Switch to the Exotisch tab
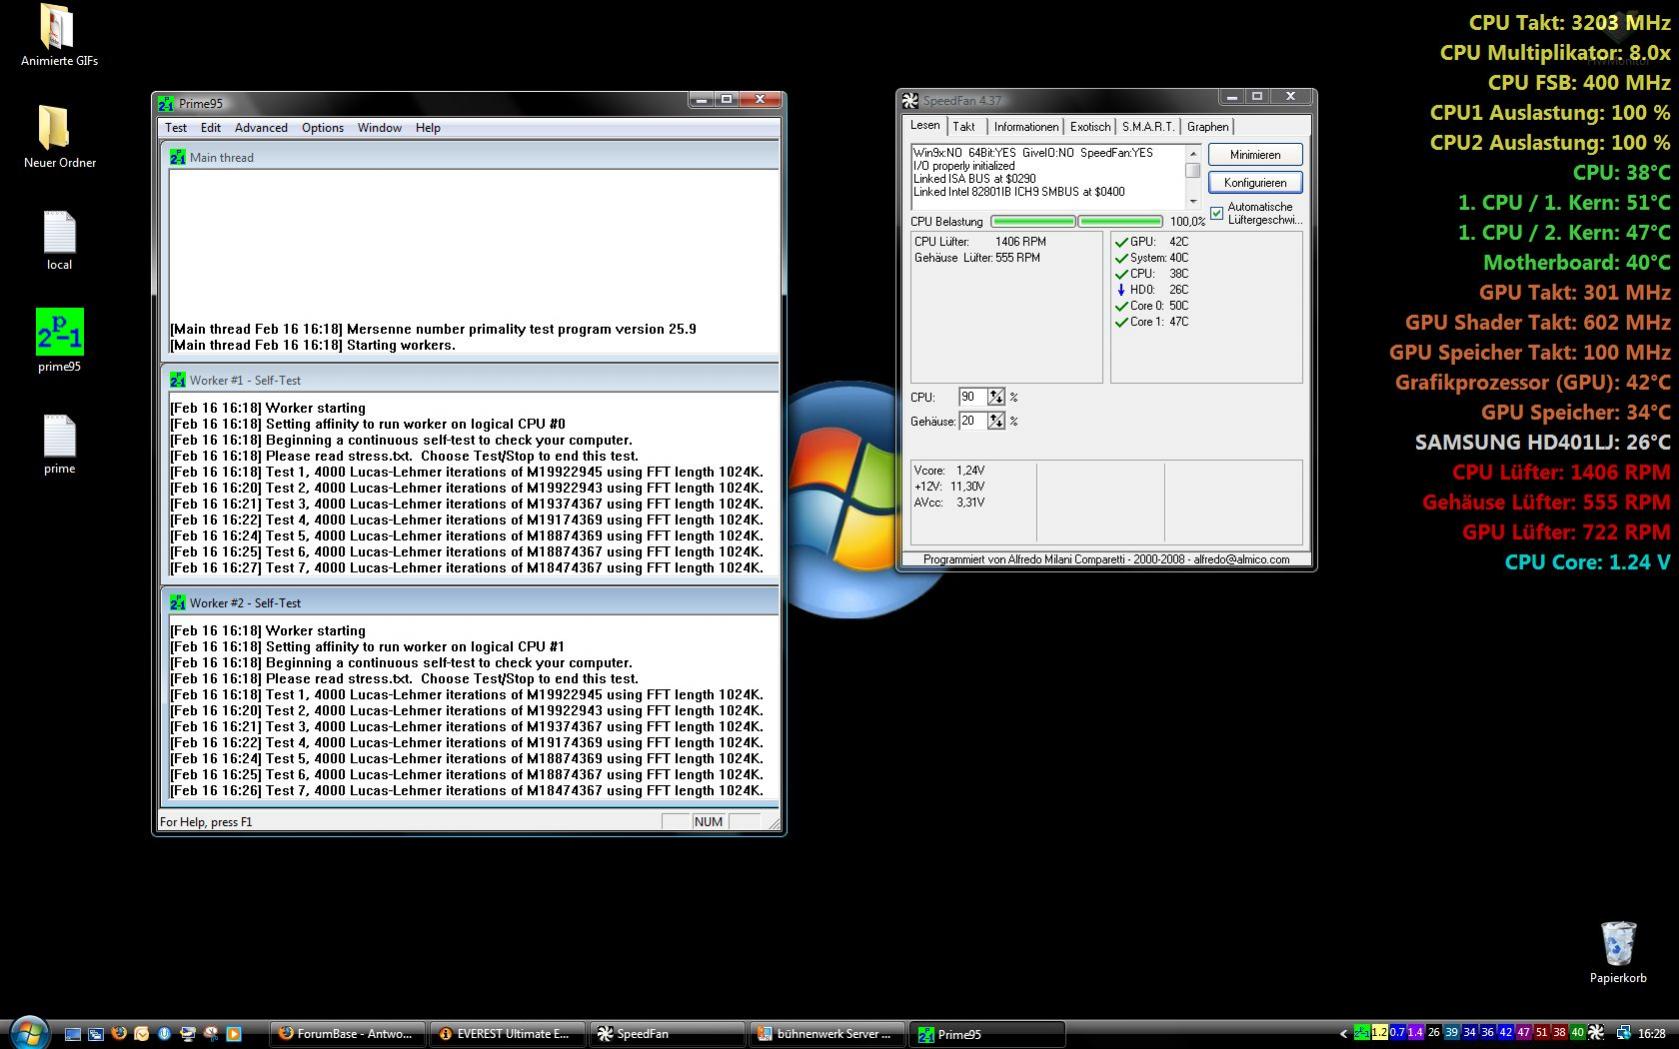Screen dimensions: 1679x1049 coord(1090,127)
